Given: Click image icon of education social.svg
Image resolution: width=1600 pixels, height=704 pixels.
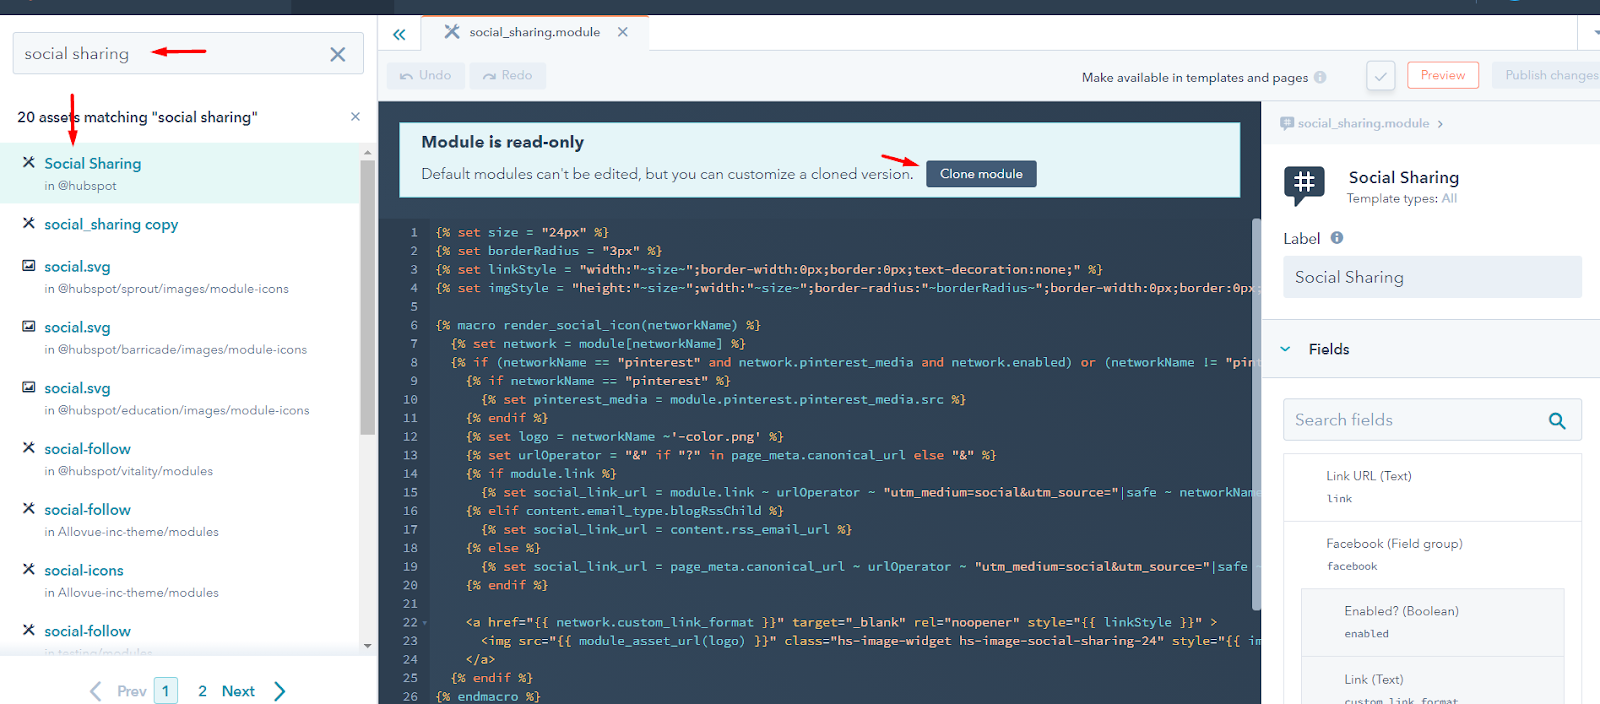Looking at the screenshot, I should coord(29,387).
